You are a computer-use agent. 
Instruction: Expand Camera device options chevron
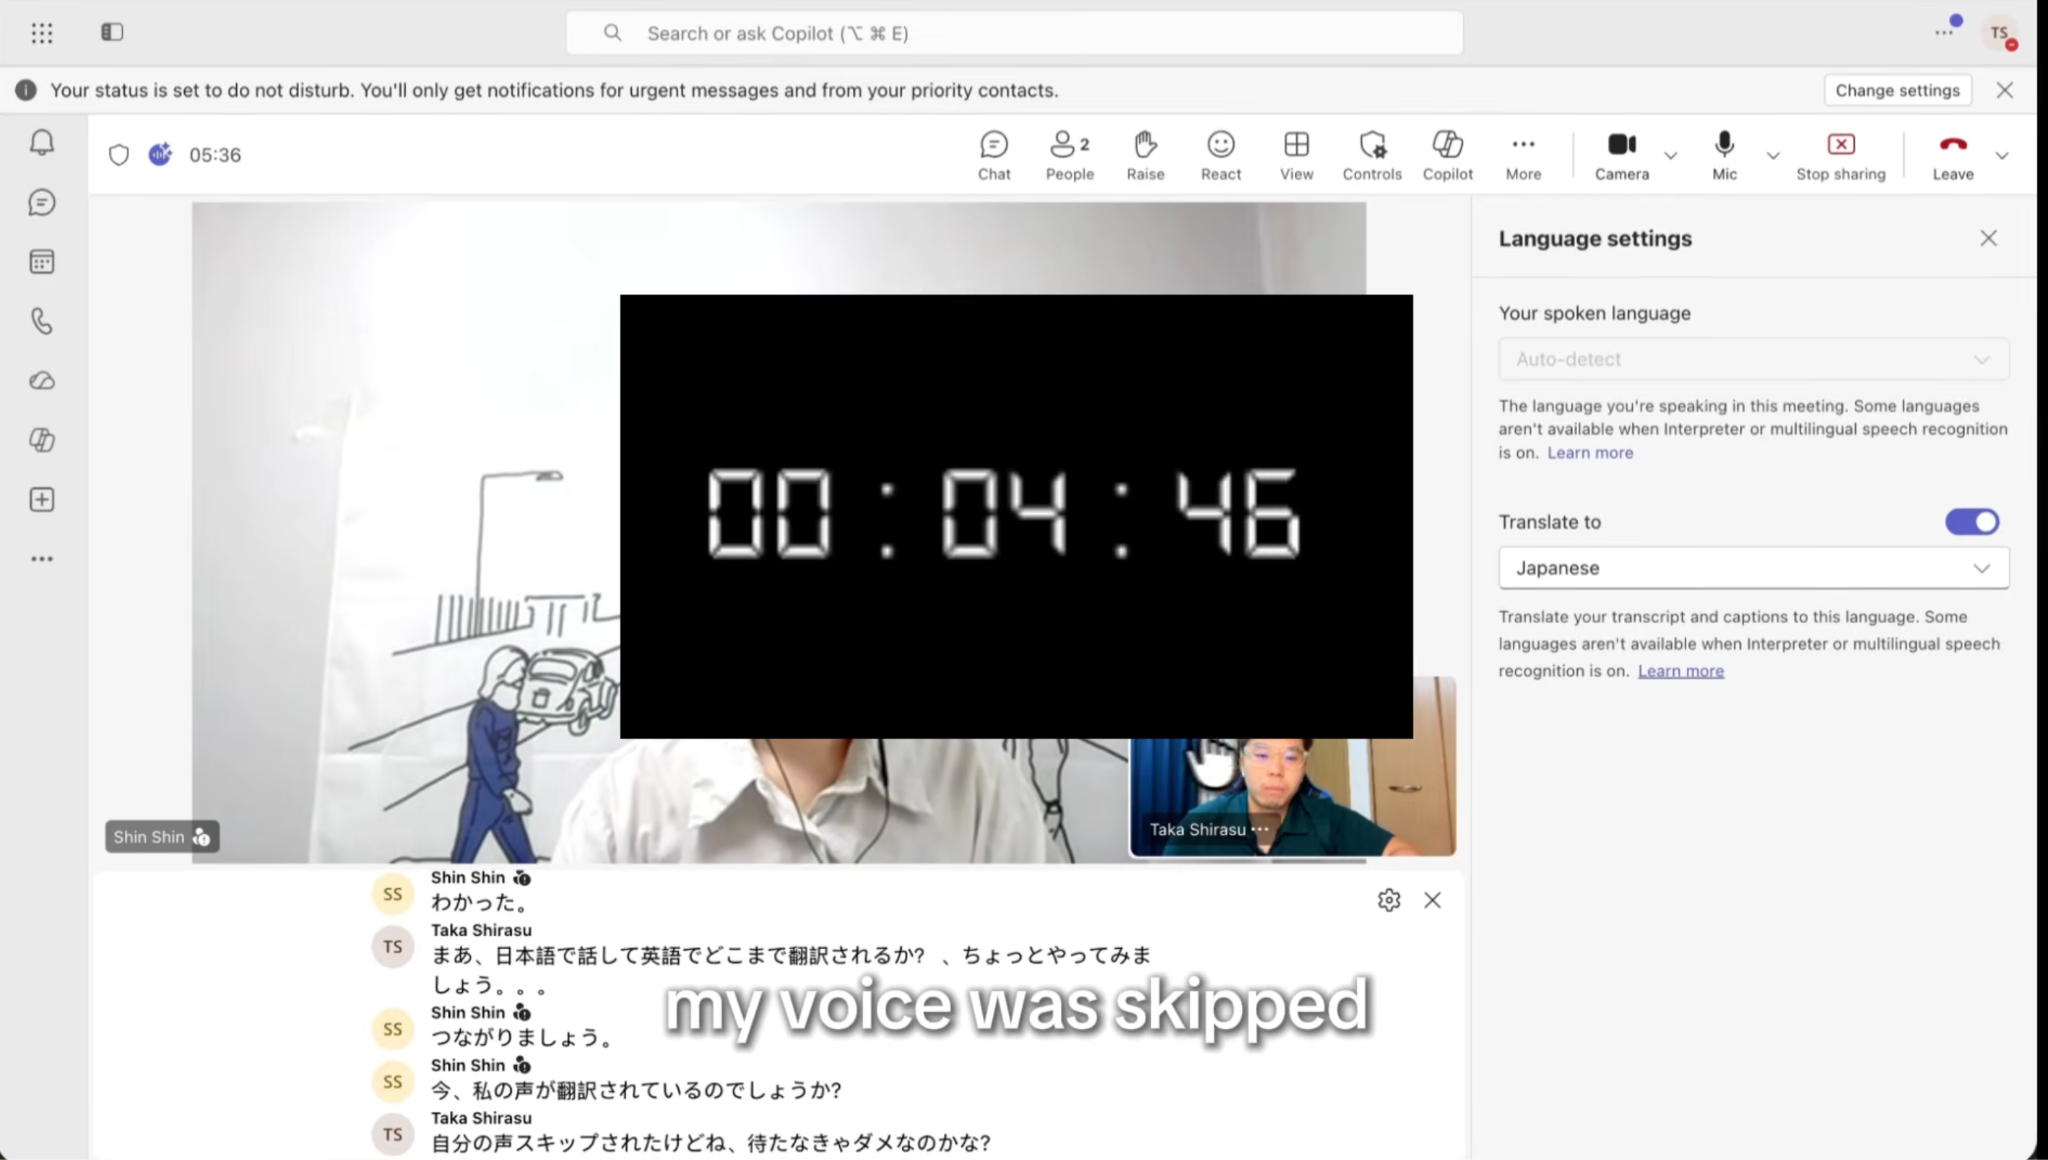(1671, 155)
